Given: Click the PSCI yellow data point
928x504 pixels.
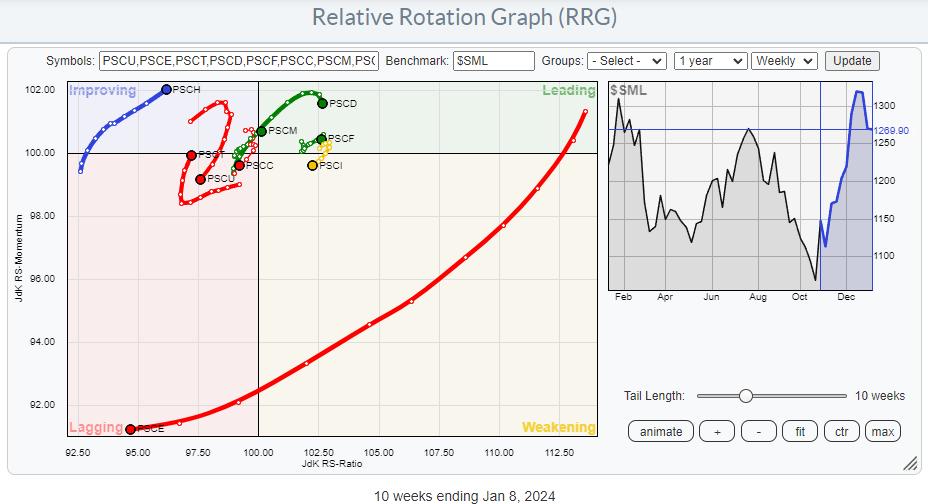Looking at the screenshot, I should [x=312, y=165].
